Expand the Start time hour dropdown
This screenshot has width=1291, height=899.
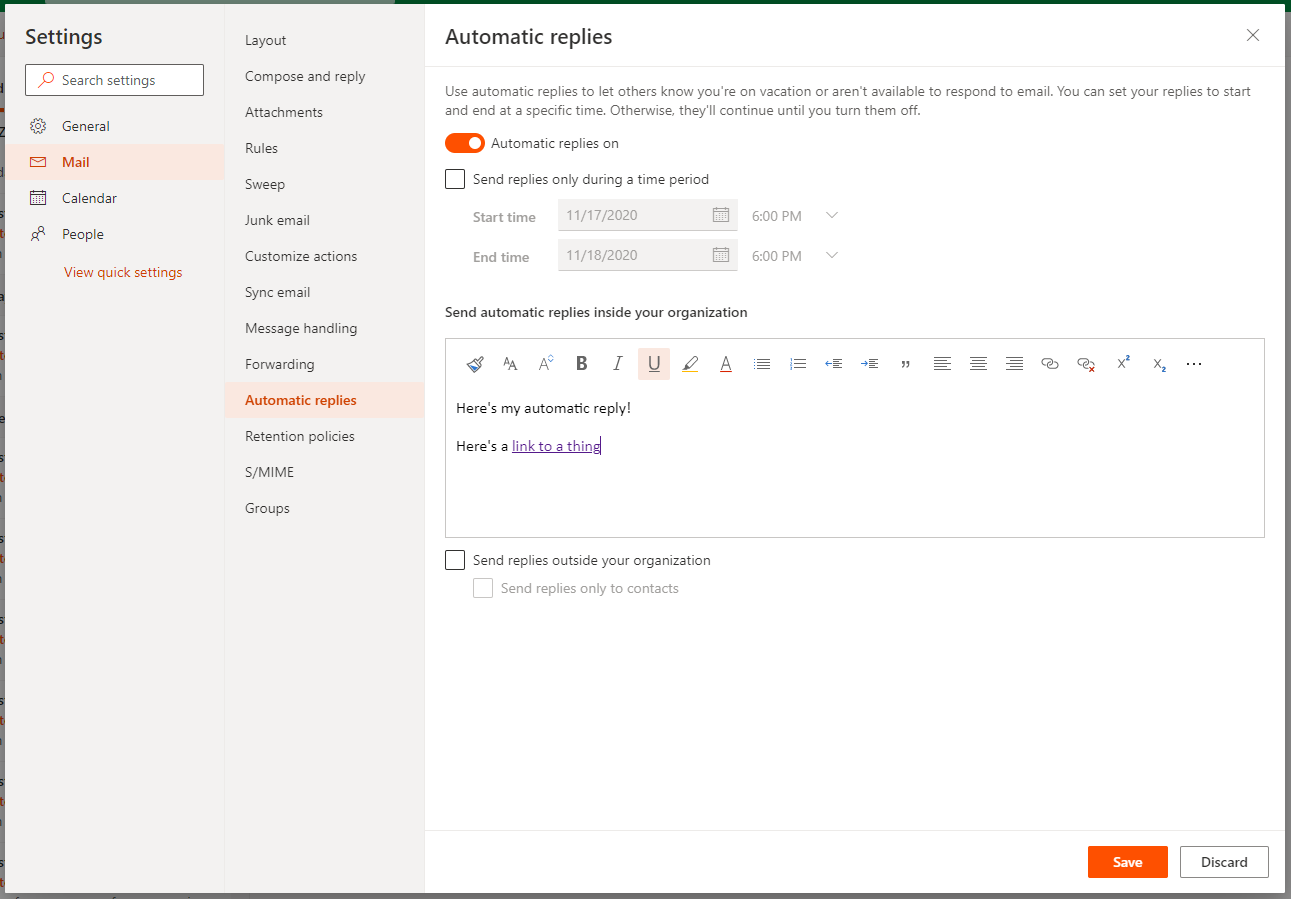point(831,215)
